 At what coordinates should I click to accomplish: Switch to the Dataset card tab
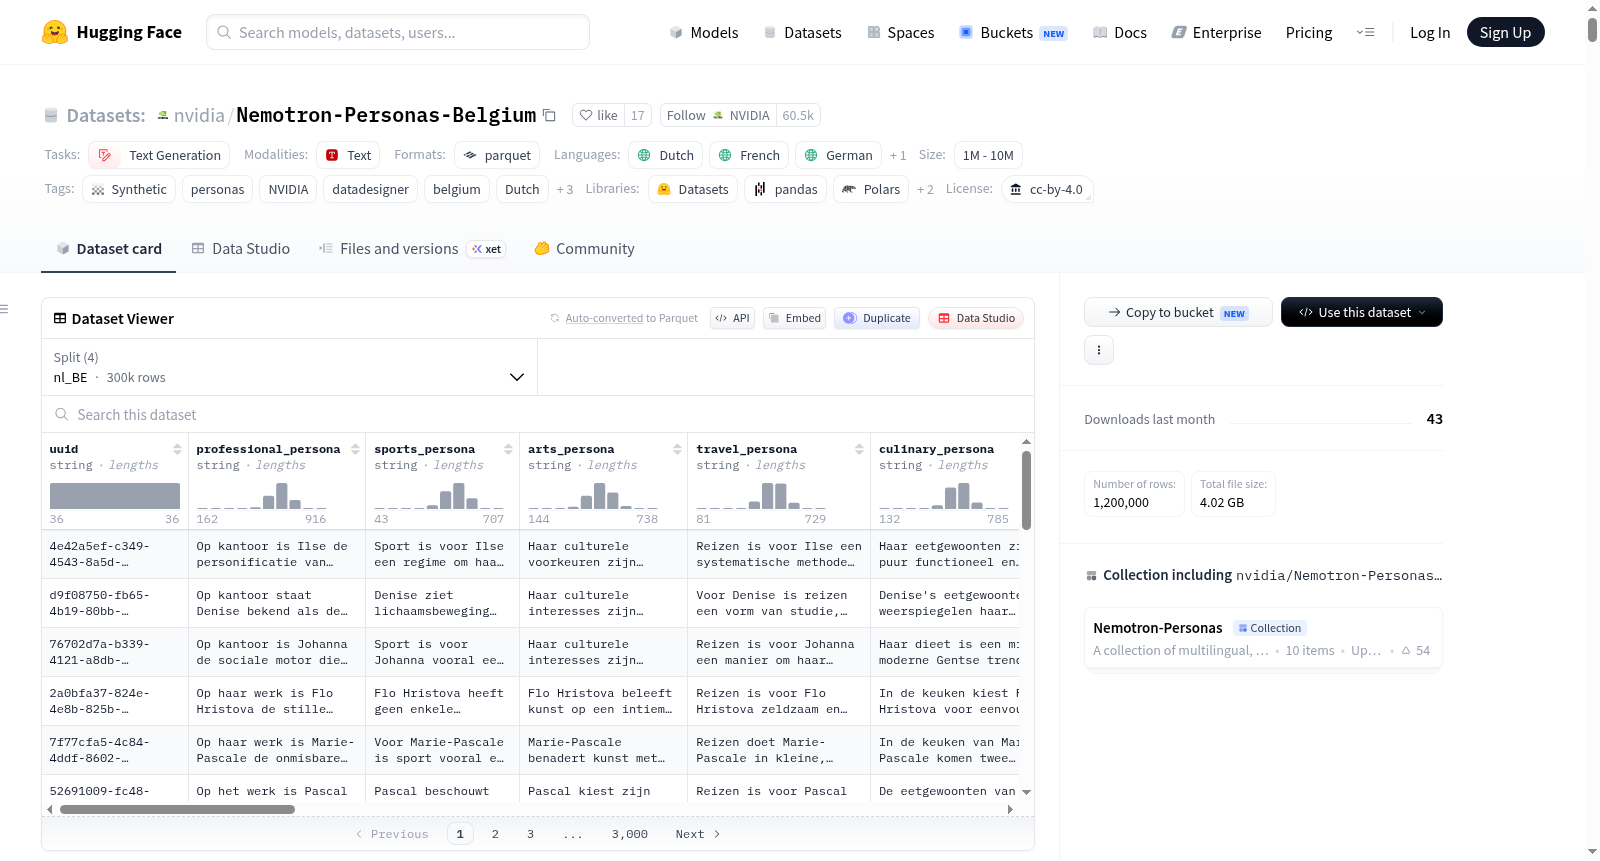pyautogui.click(x=109, y=249)
